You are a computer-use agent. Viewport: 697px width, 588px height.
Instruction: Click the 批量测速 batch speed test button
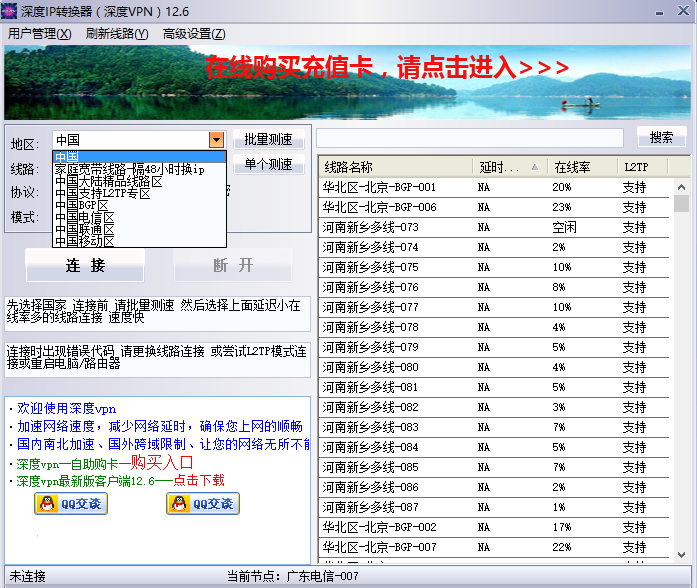(269, 140)
